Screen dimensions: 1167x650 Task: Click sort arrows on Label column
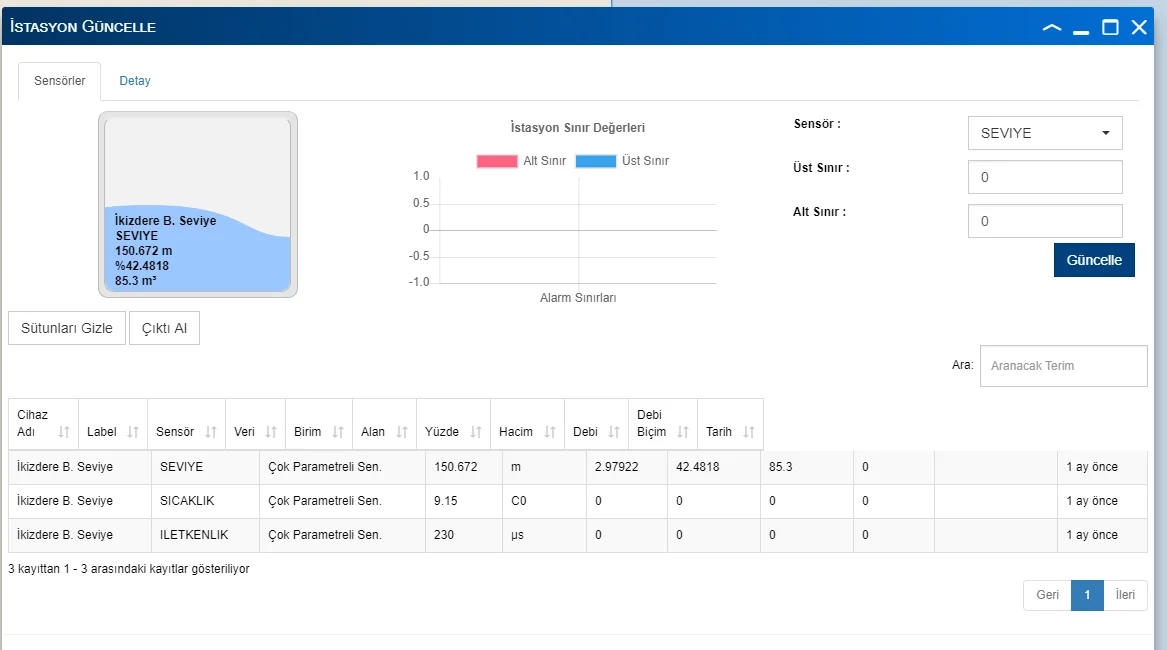tap(133, 432)
